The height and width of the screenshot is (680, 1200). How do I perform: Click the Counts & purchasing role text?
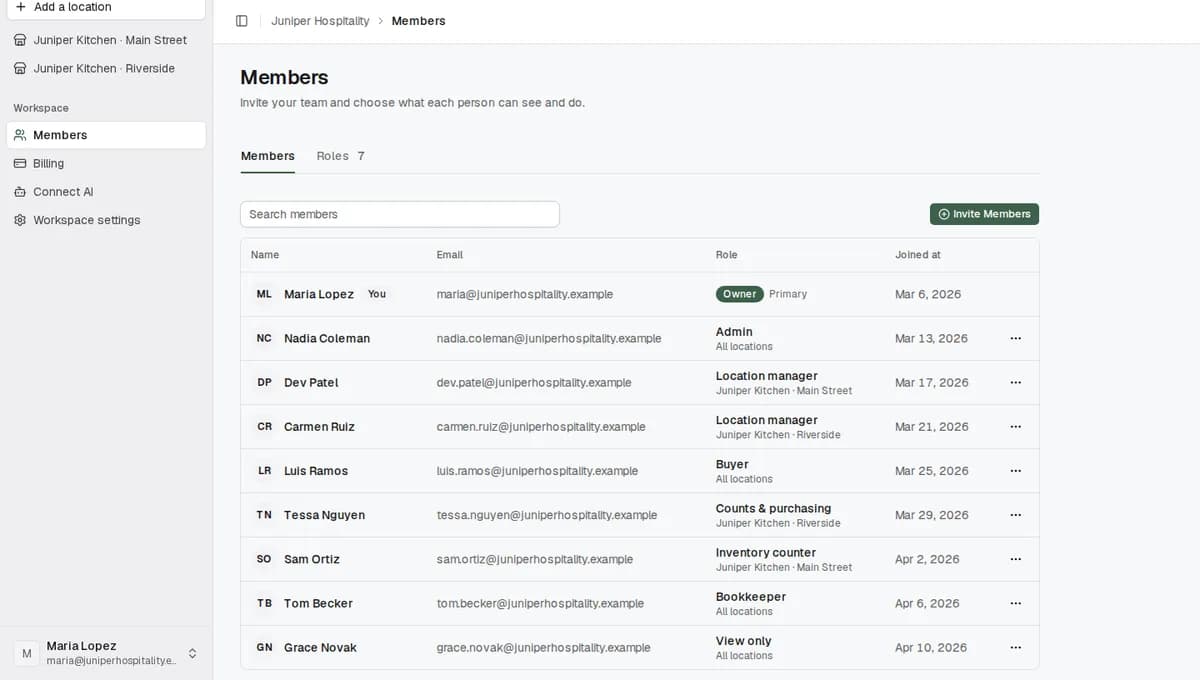pos(773,508)
